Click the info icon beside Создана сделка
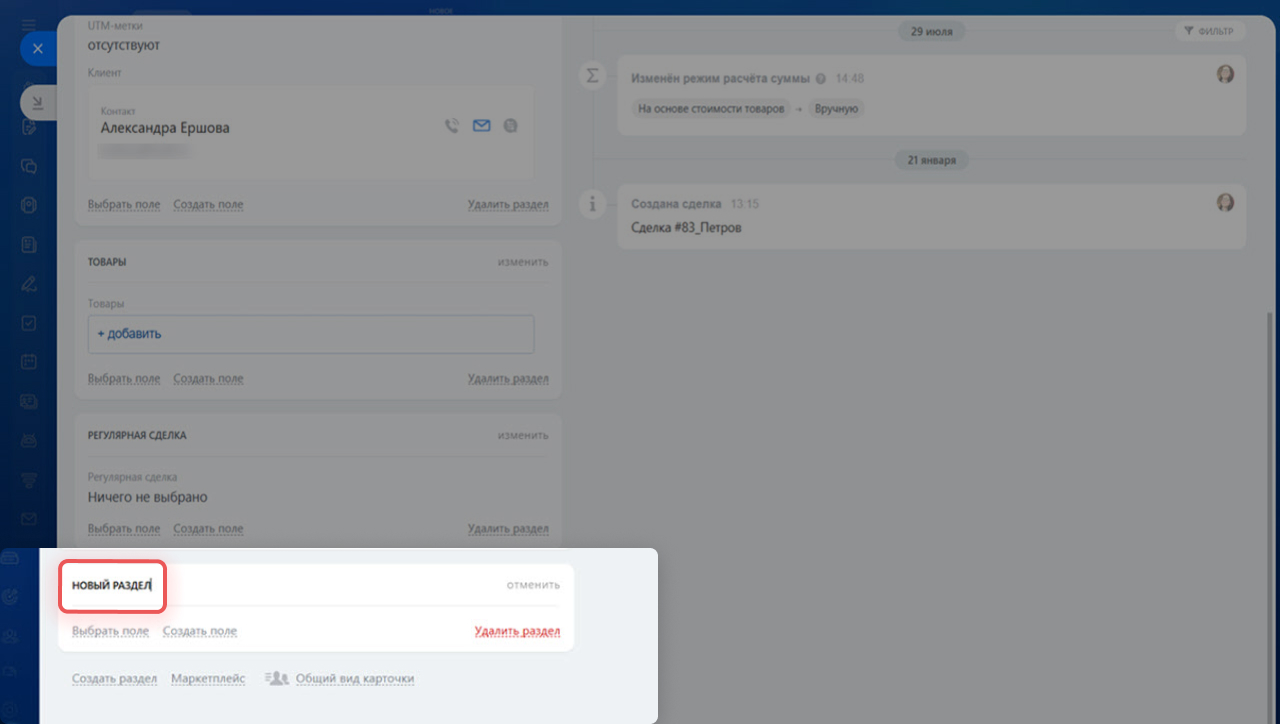This screenshot has width=1280, height=724. pos(592,204)
